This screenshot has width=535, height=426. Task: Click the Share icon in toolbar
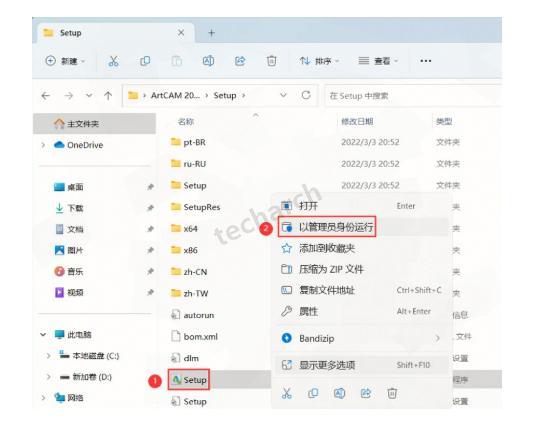pos(240,61)
